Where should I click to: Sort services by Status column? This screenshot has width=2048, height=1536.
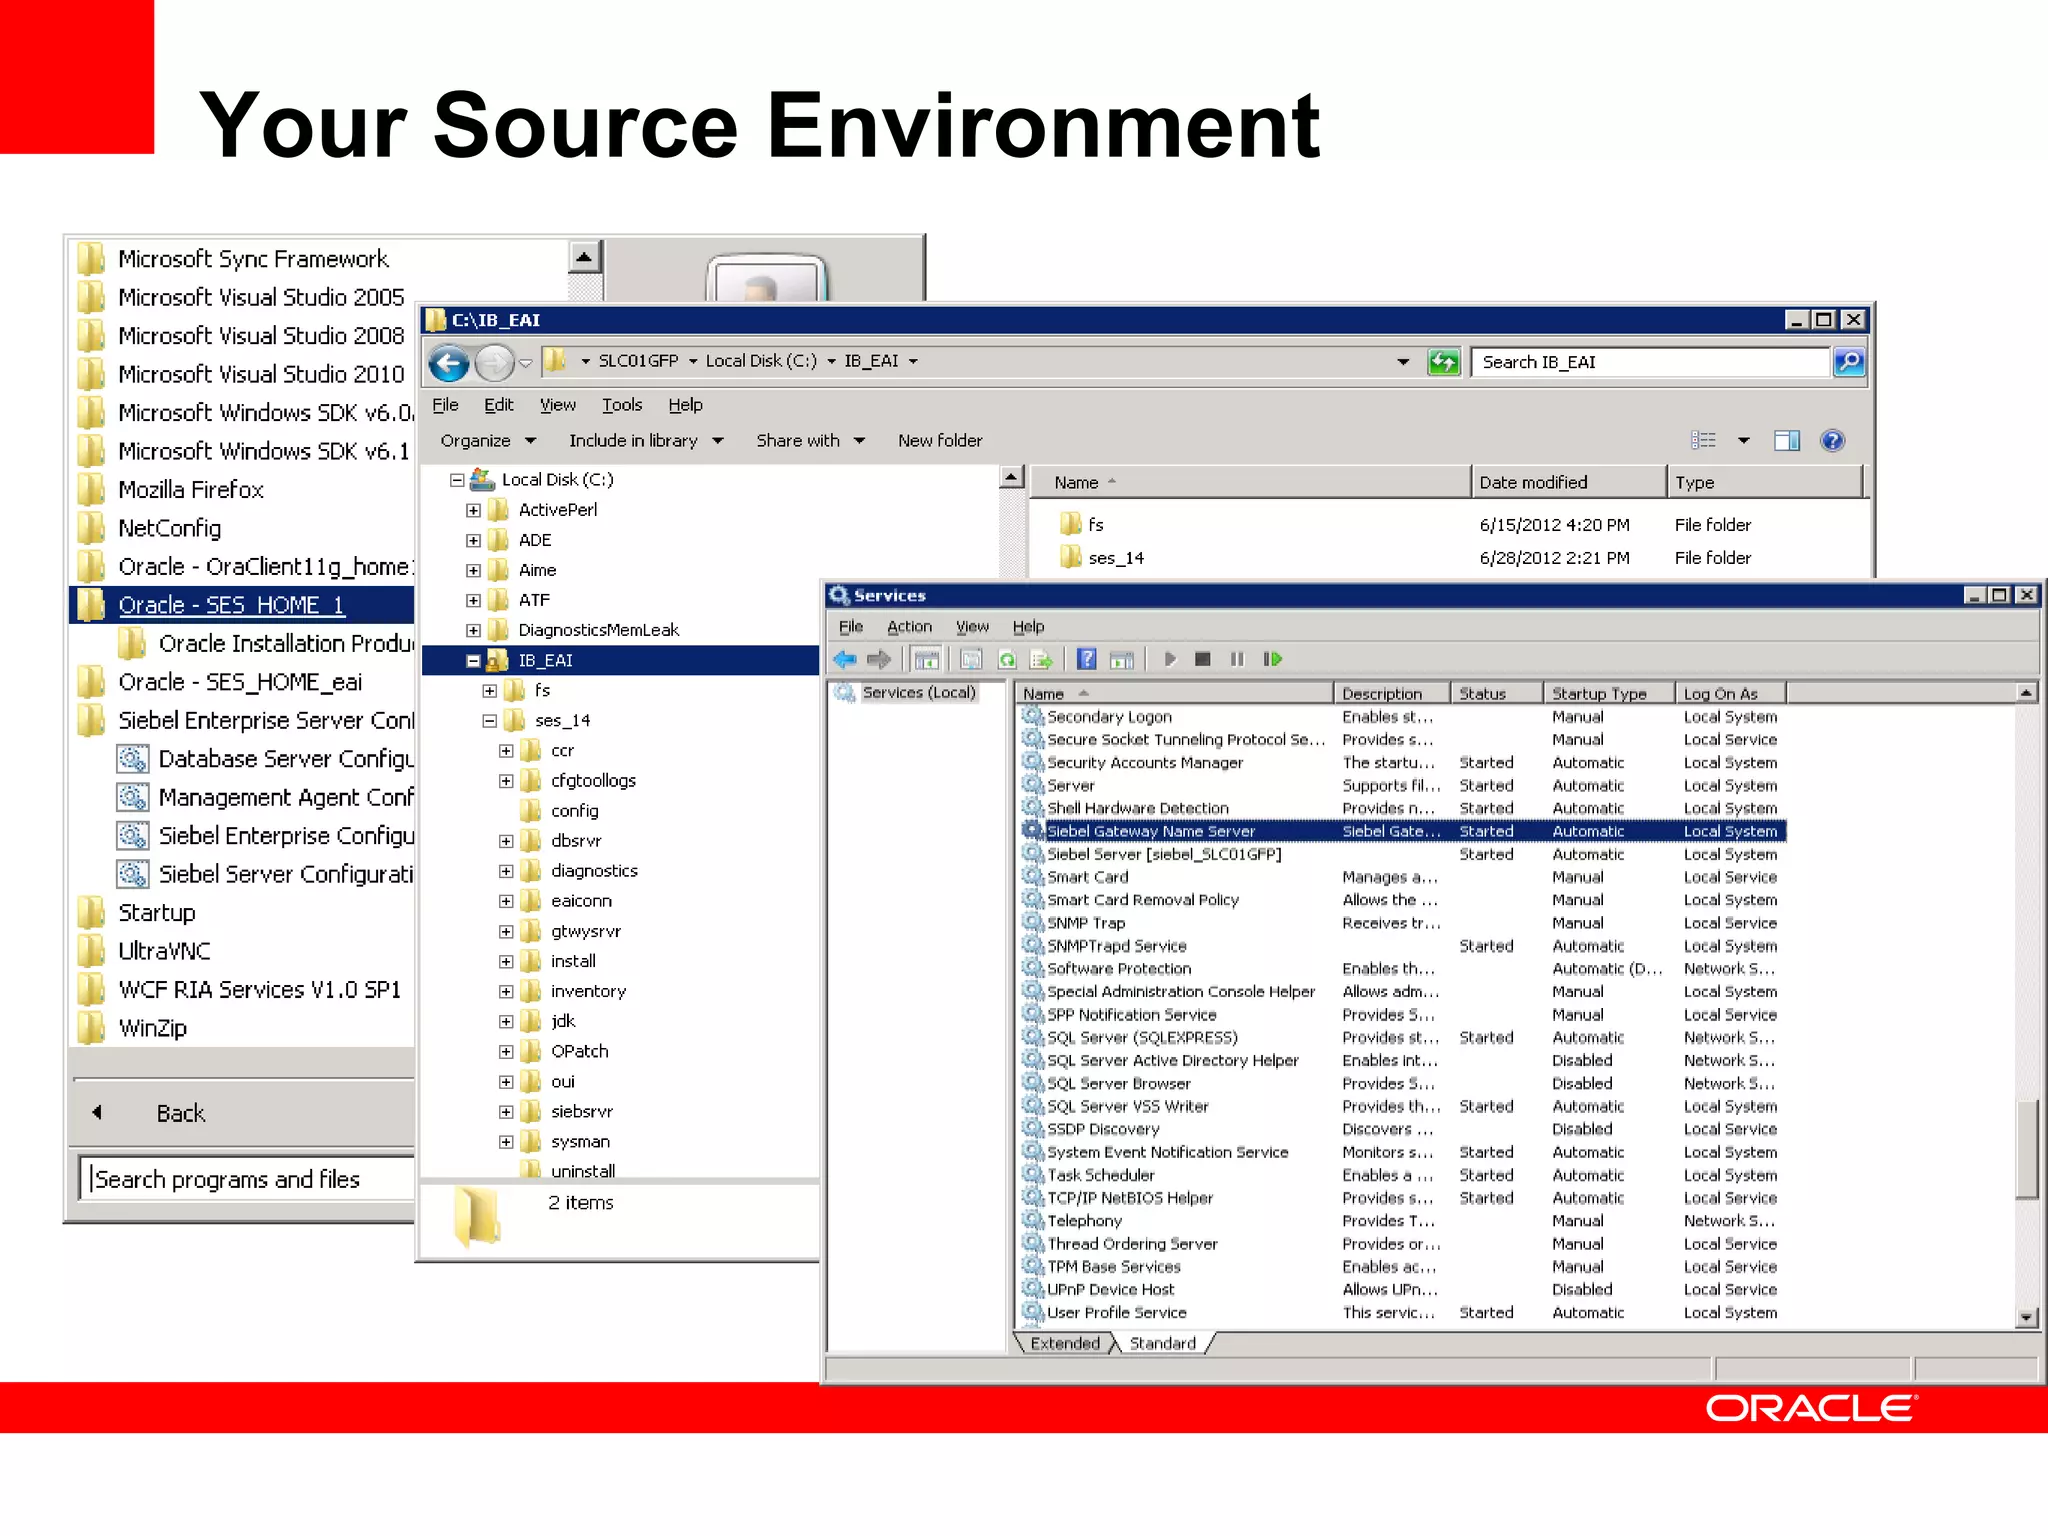[x=1496, y=693]
